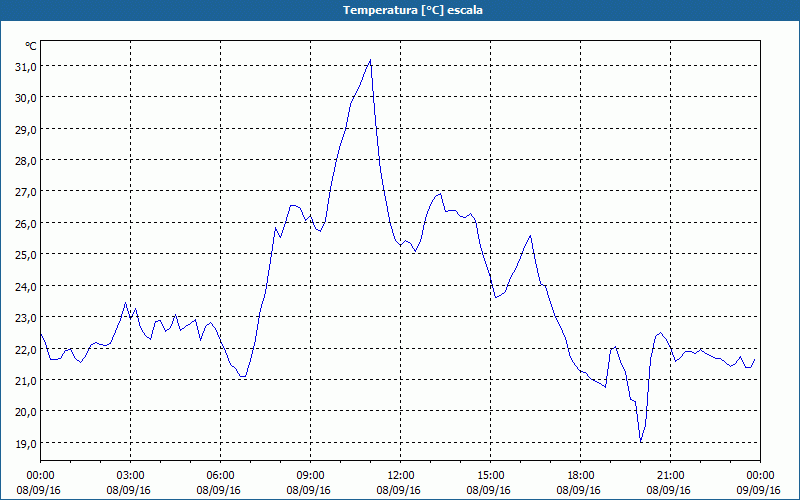Screen dimensions: 800x500
Task: Click the 15:00 time axis label
Action: pos(490,476)
